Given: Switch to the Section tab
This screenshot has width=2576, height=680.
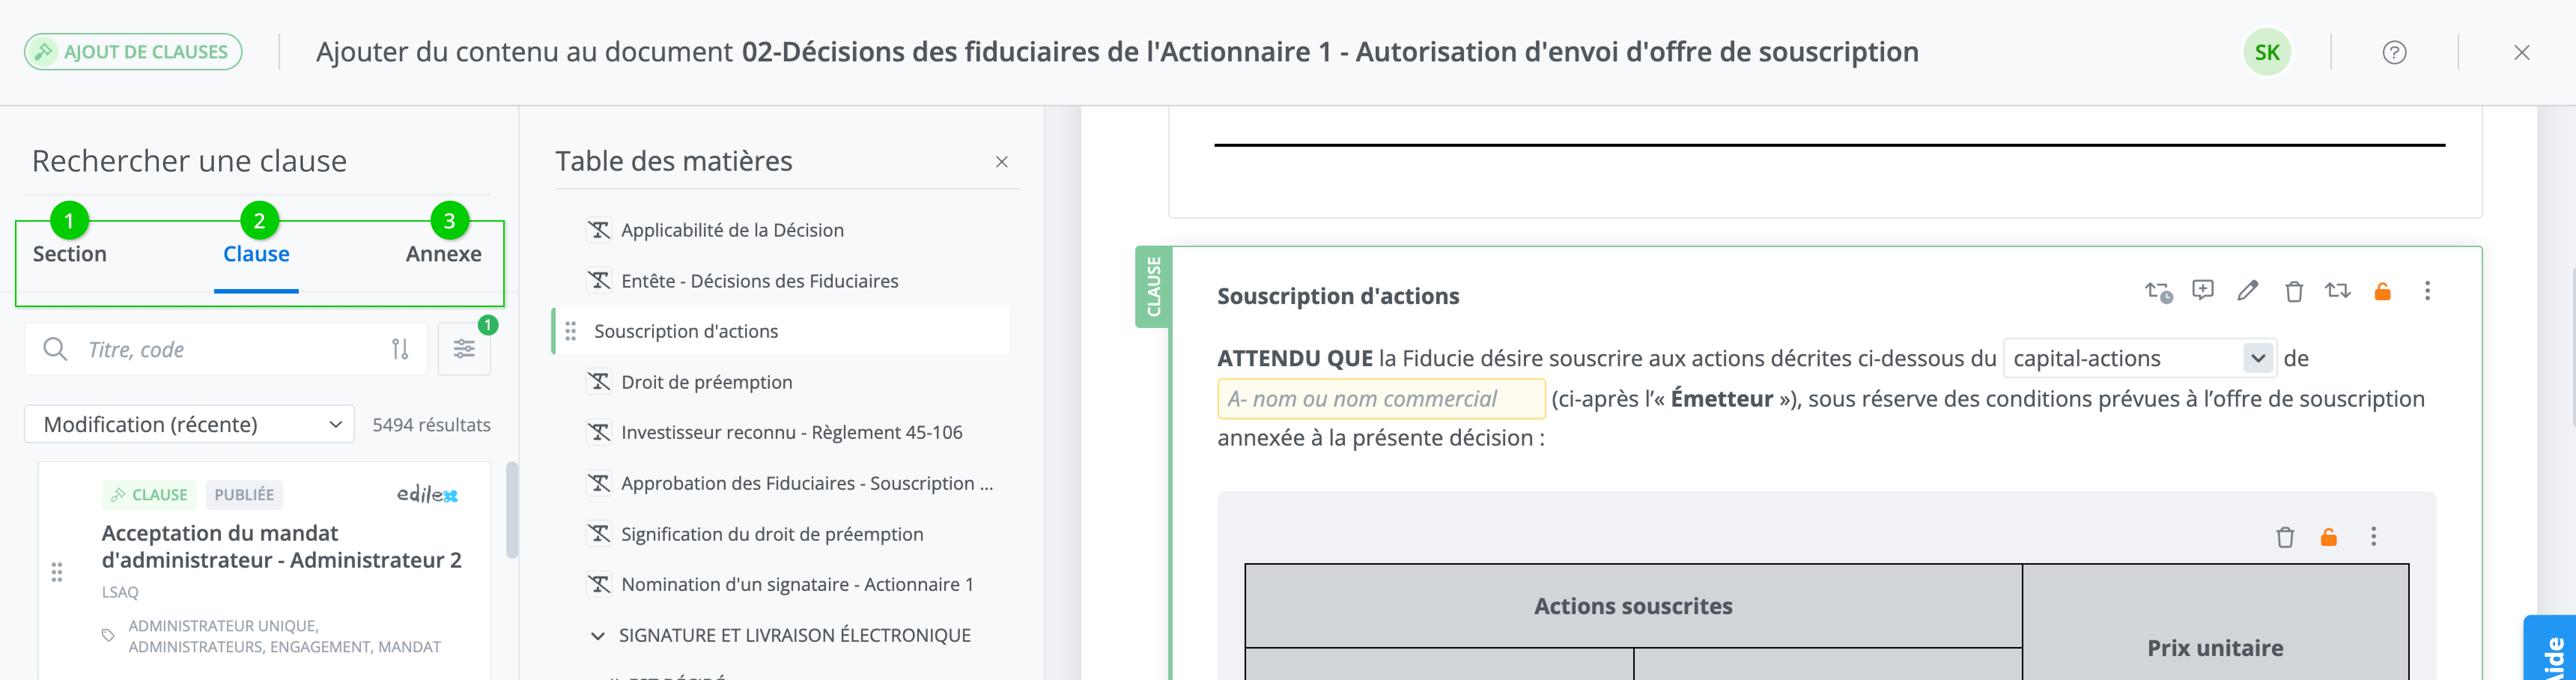Looking at the screenshot, I should point(69,254).
